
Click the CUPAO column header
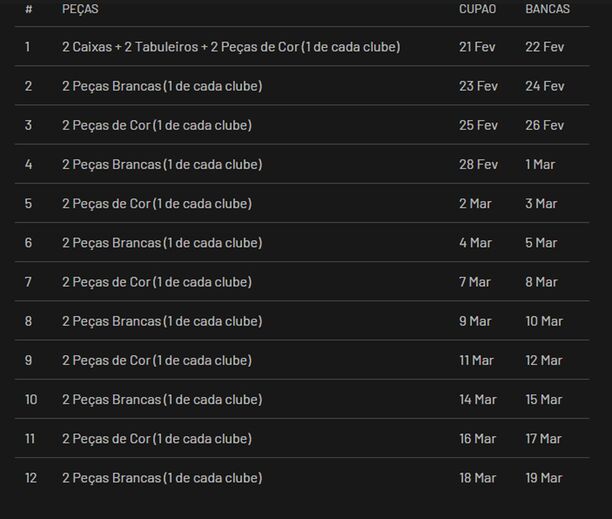click(477, 9)
